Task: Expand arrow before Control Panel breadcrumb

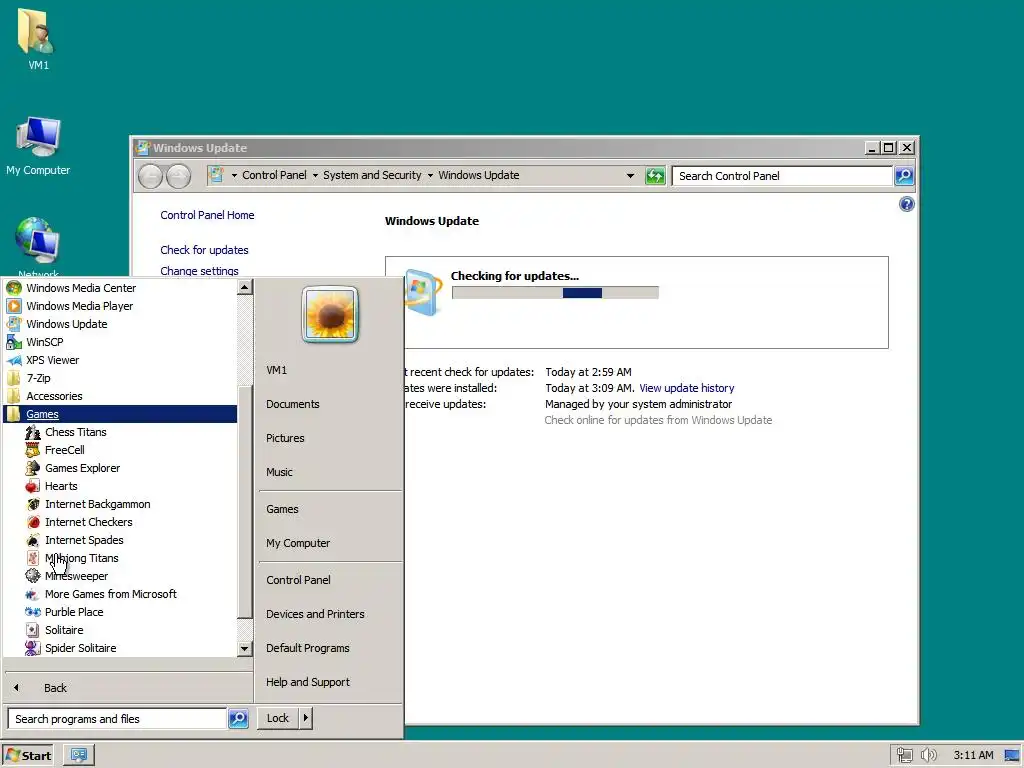Action: pos(234,176)
